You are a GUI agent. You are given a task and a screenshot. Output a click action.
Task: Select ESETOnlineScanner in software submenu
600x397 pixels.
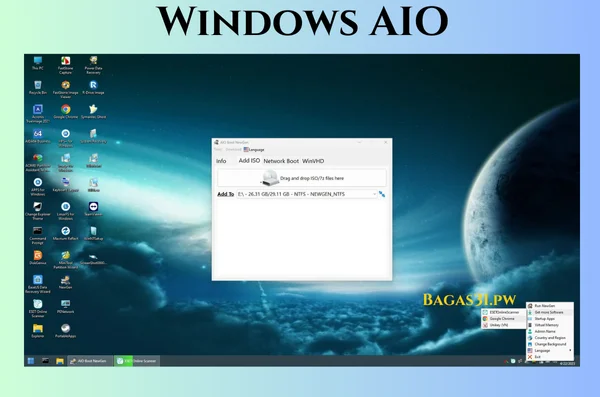503,312
